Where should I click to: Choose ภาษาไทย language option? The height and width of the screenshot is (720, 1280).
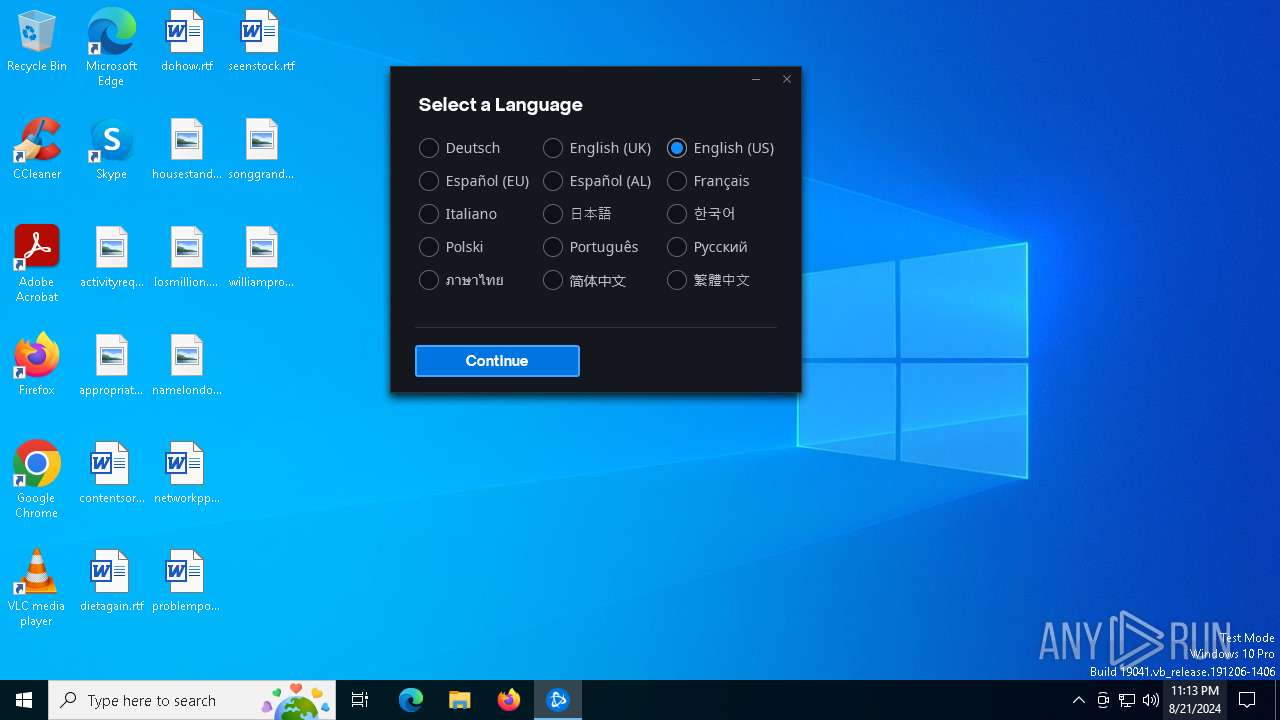pos(462,280)
